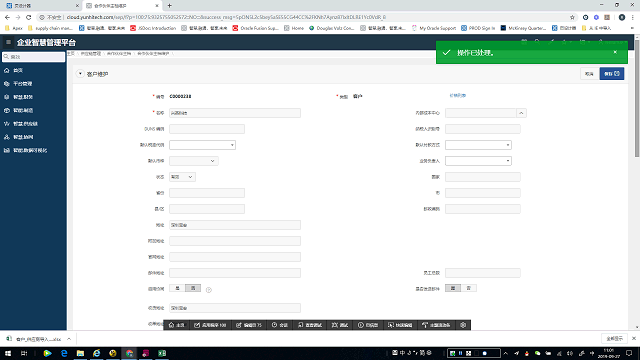Open 会话 session menu in developer toolbar
Viewport: 640px width, 360px height.
[280, 325]
